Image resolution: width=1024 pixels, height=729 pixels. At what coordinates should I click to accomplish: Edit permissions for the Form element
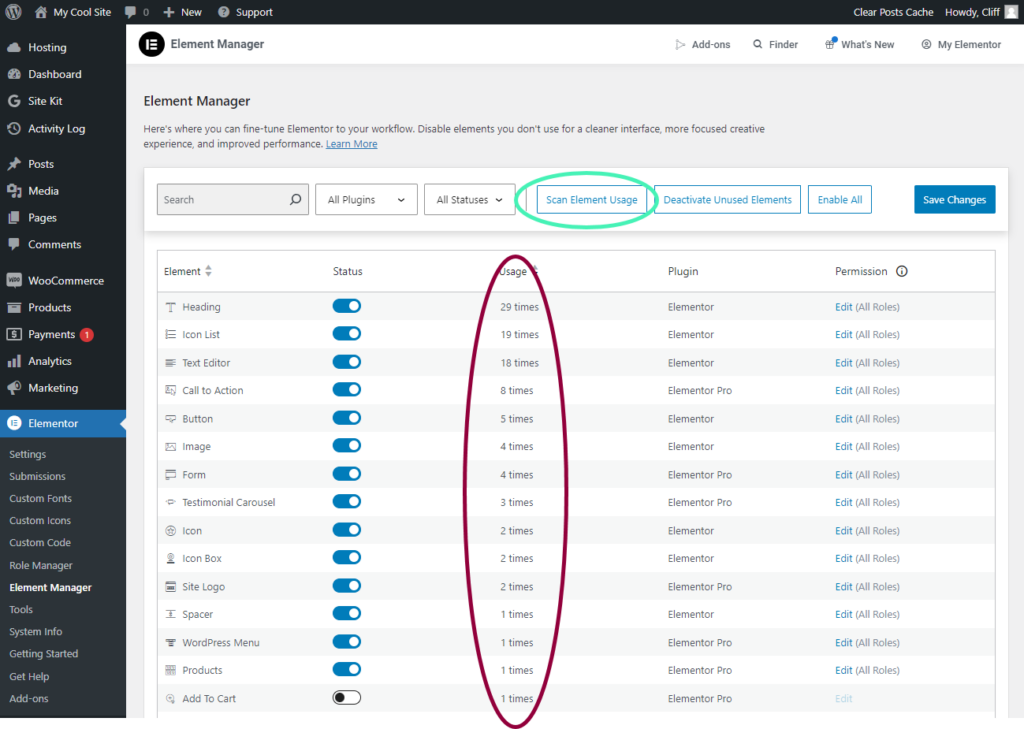pyautogui.click(x=844, y=474)
